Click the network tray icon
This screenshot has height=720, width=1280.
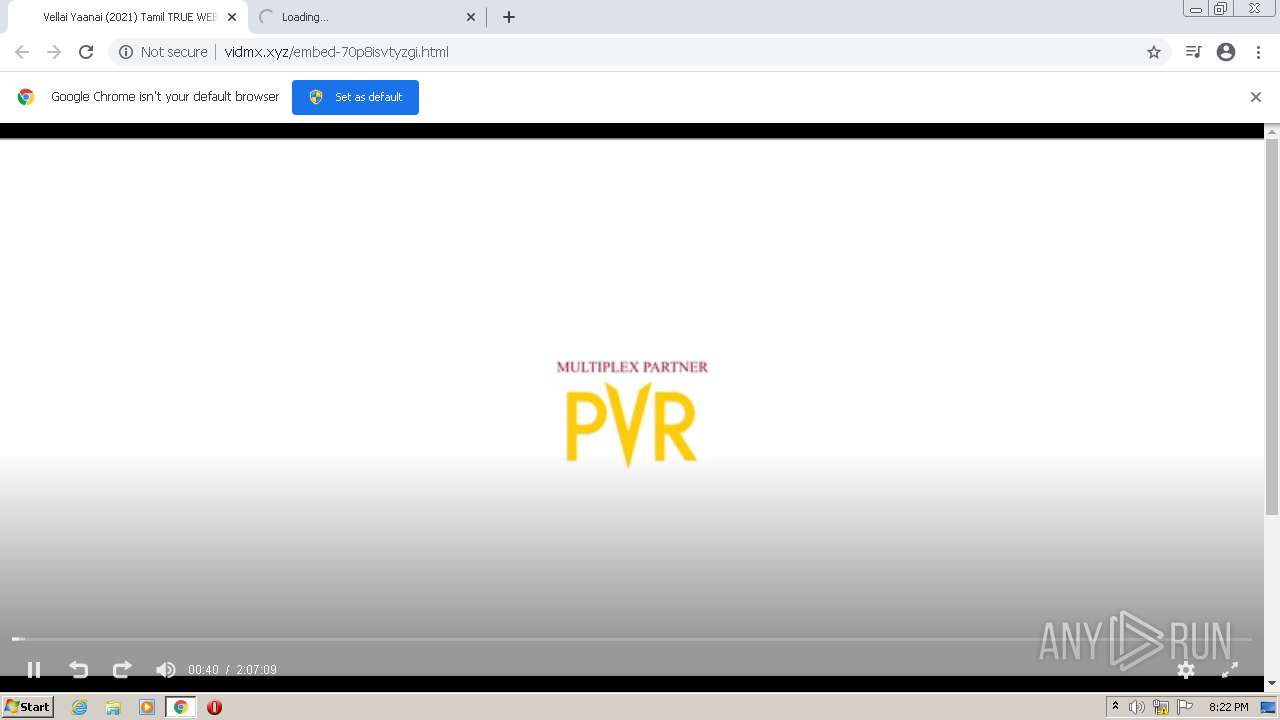(1161, 707)
